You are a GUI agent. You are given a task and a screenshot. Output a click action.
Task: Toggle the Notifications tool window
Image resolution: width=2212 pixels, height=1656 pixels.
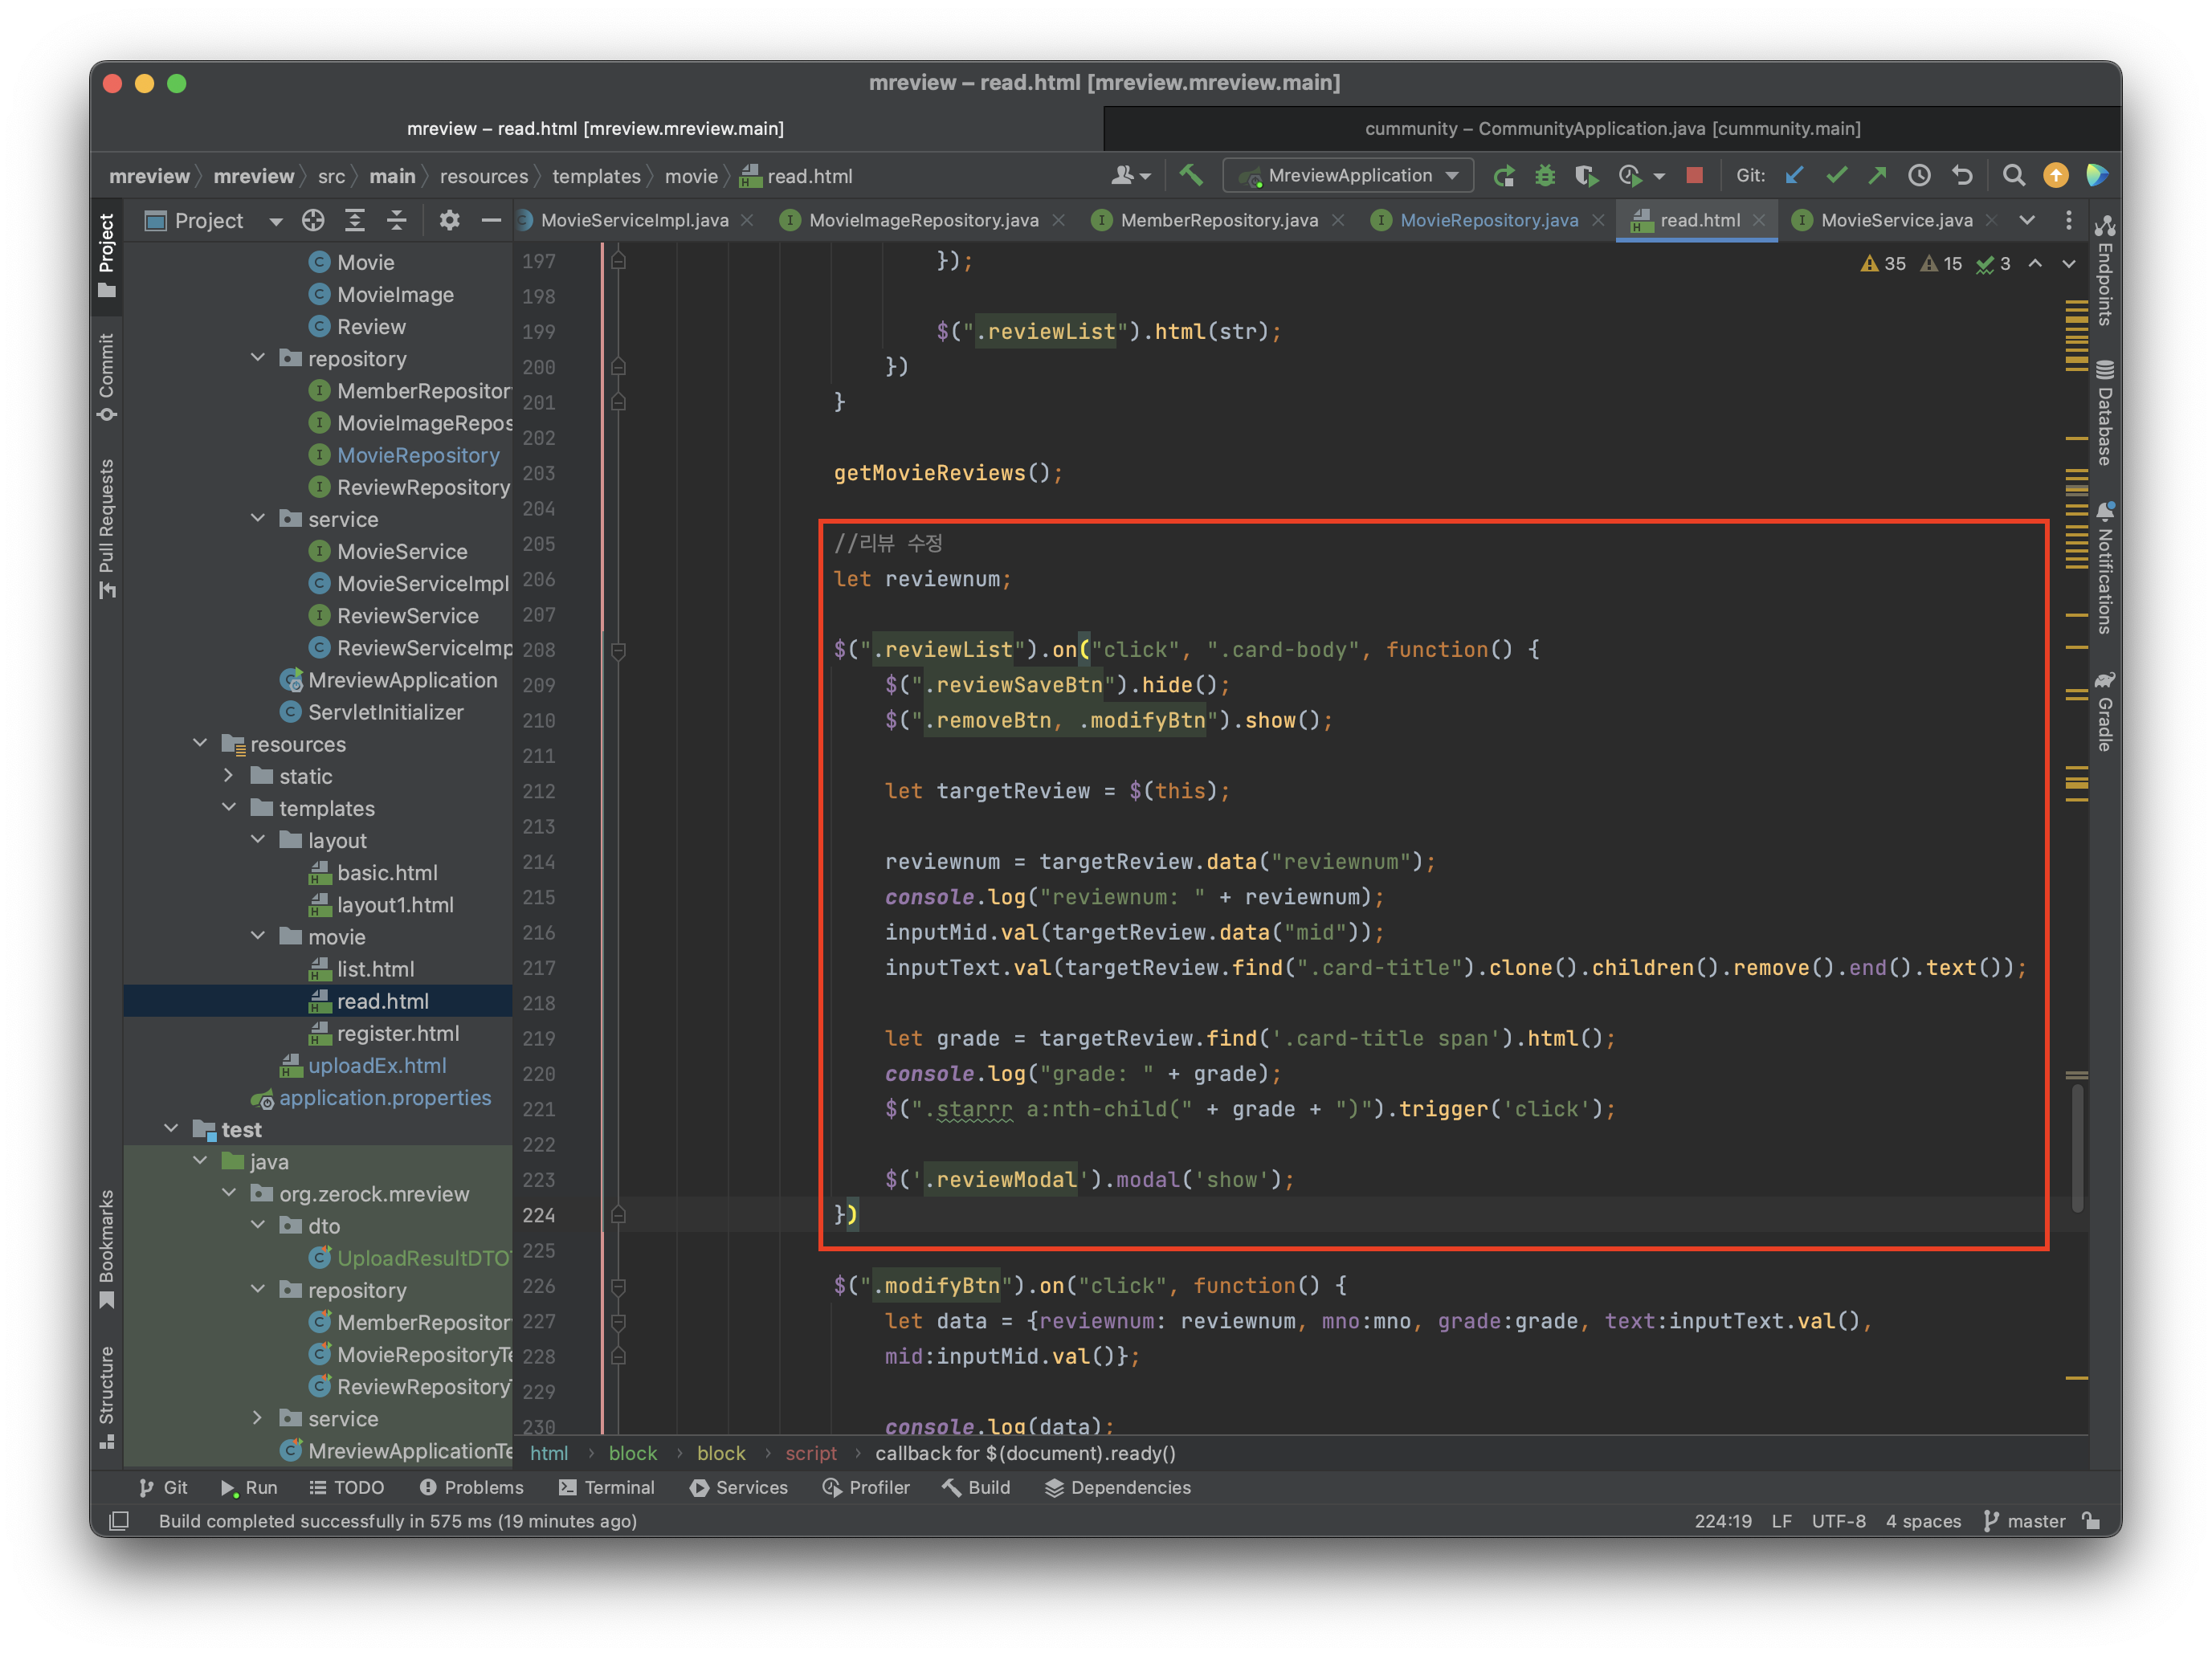pyautogui.click(x=2104, y=568)
